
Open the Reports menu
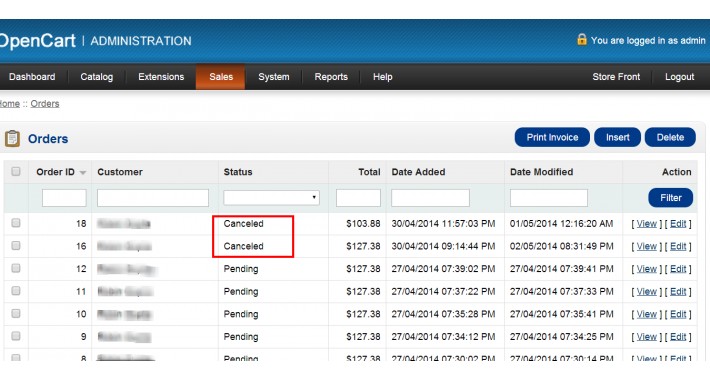coord(331,77)
